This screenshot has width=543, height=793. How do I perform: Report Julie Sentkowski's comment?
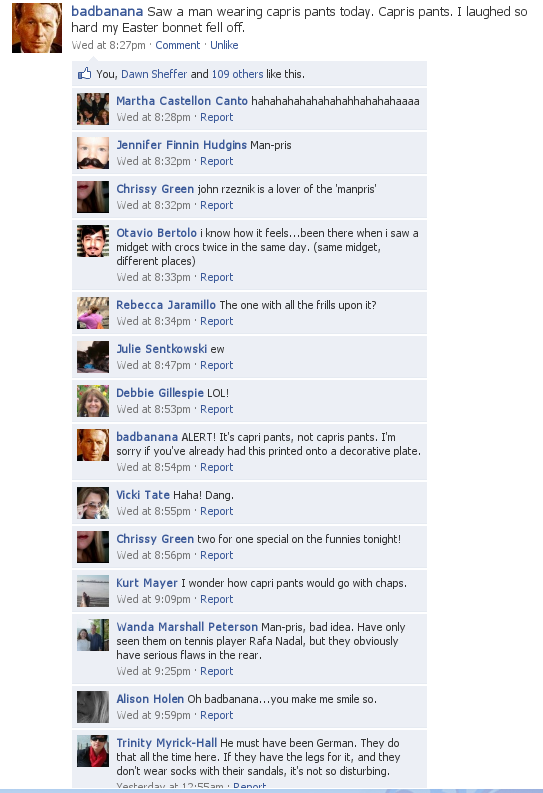pos(216,365)
